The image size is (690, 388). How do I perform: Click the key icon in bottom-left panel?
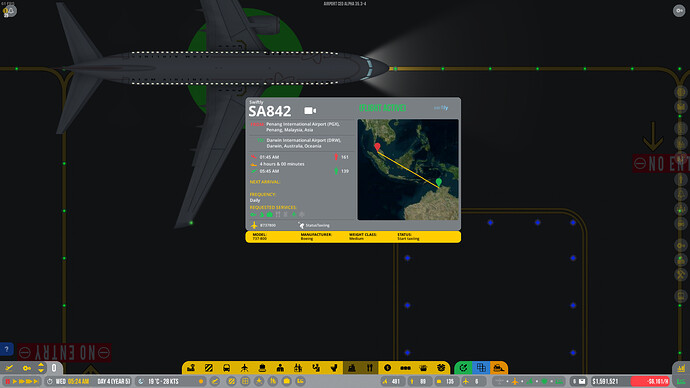(x=27, y=368)
